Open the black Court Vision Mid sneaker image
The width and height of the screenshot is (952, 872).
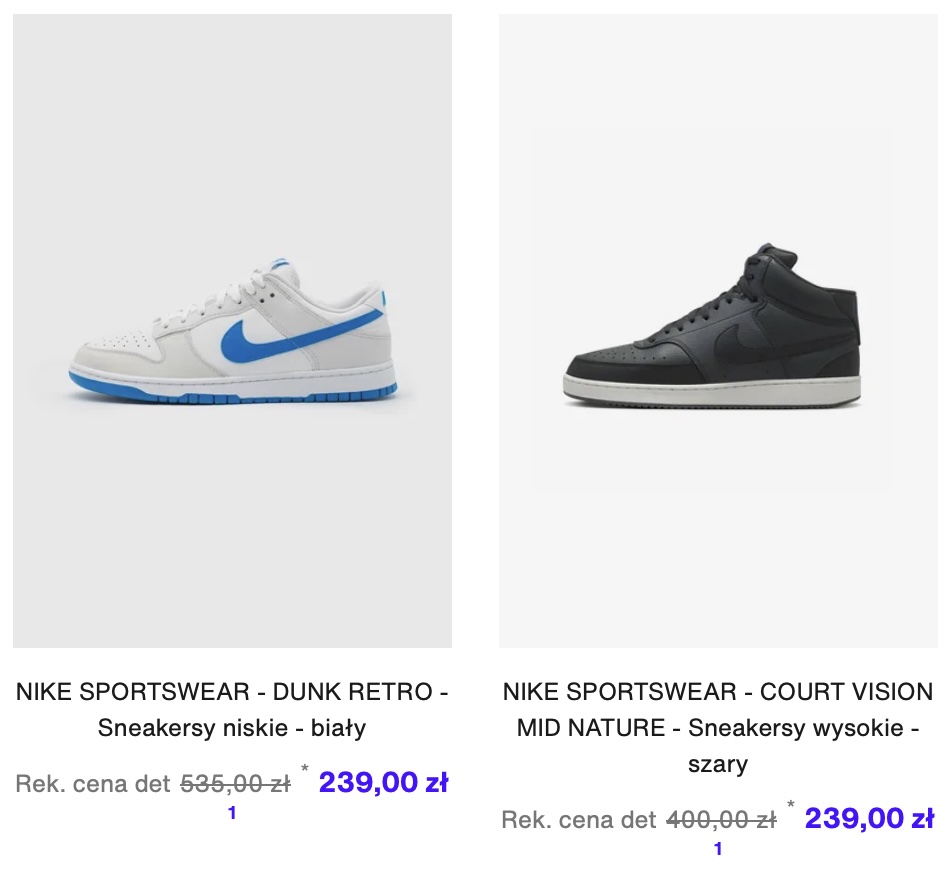point(718,331)
